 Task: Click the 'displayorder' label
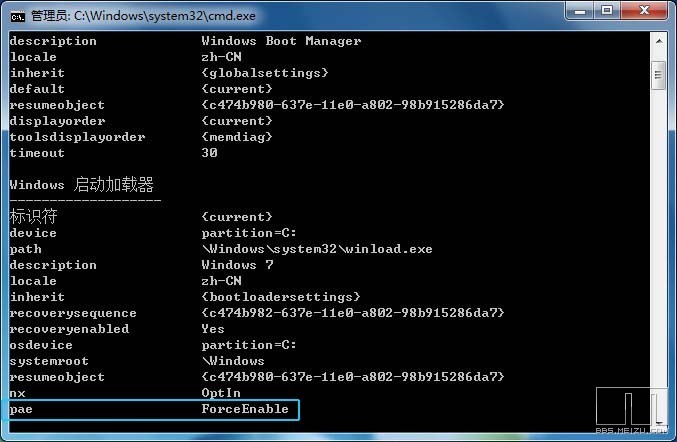pyautogui.click(x=57, y=121)
